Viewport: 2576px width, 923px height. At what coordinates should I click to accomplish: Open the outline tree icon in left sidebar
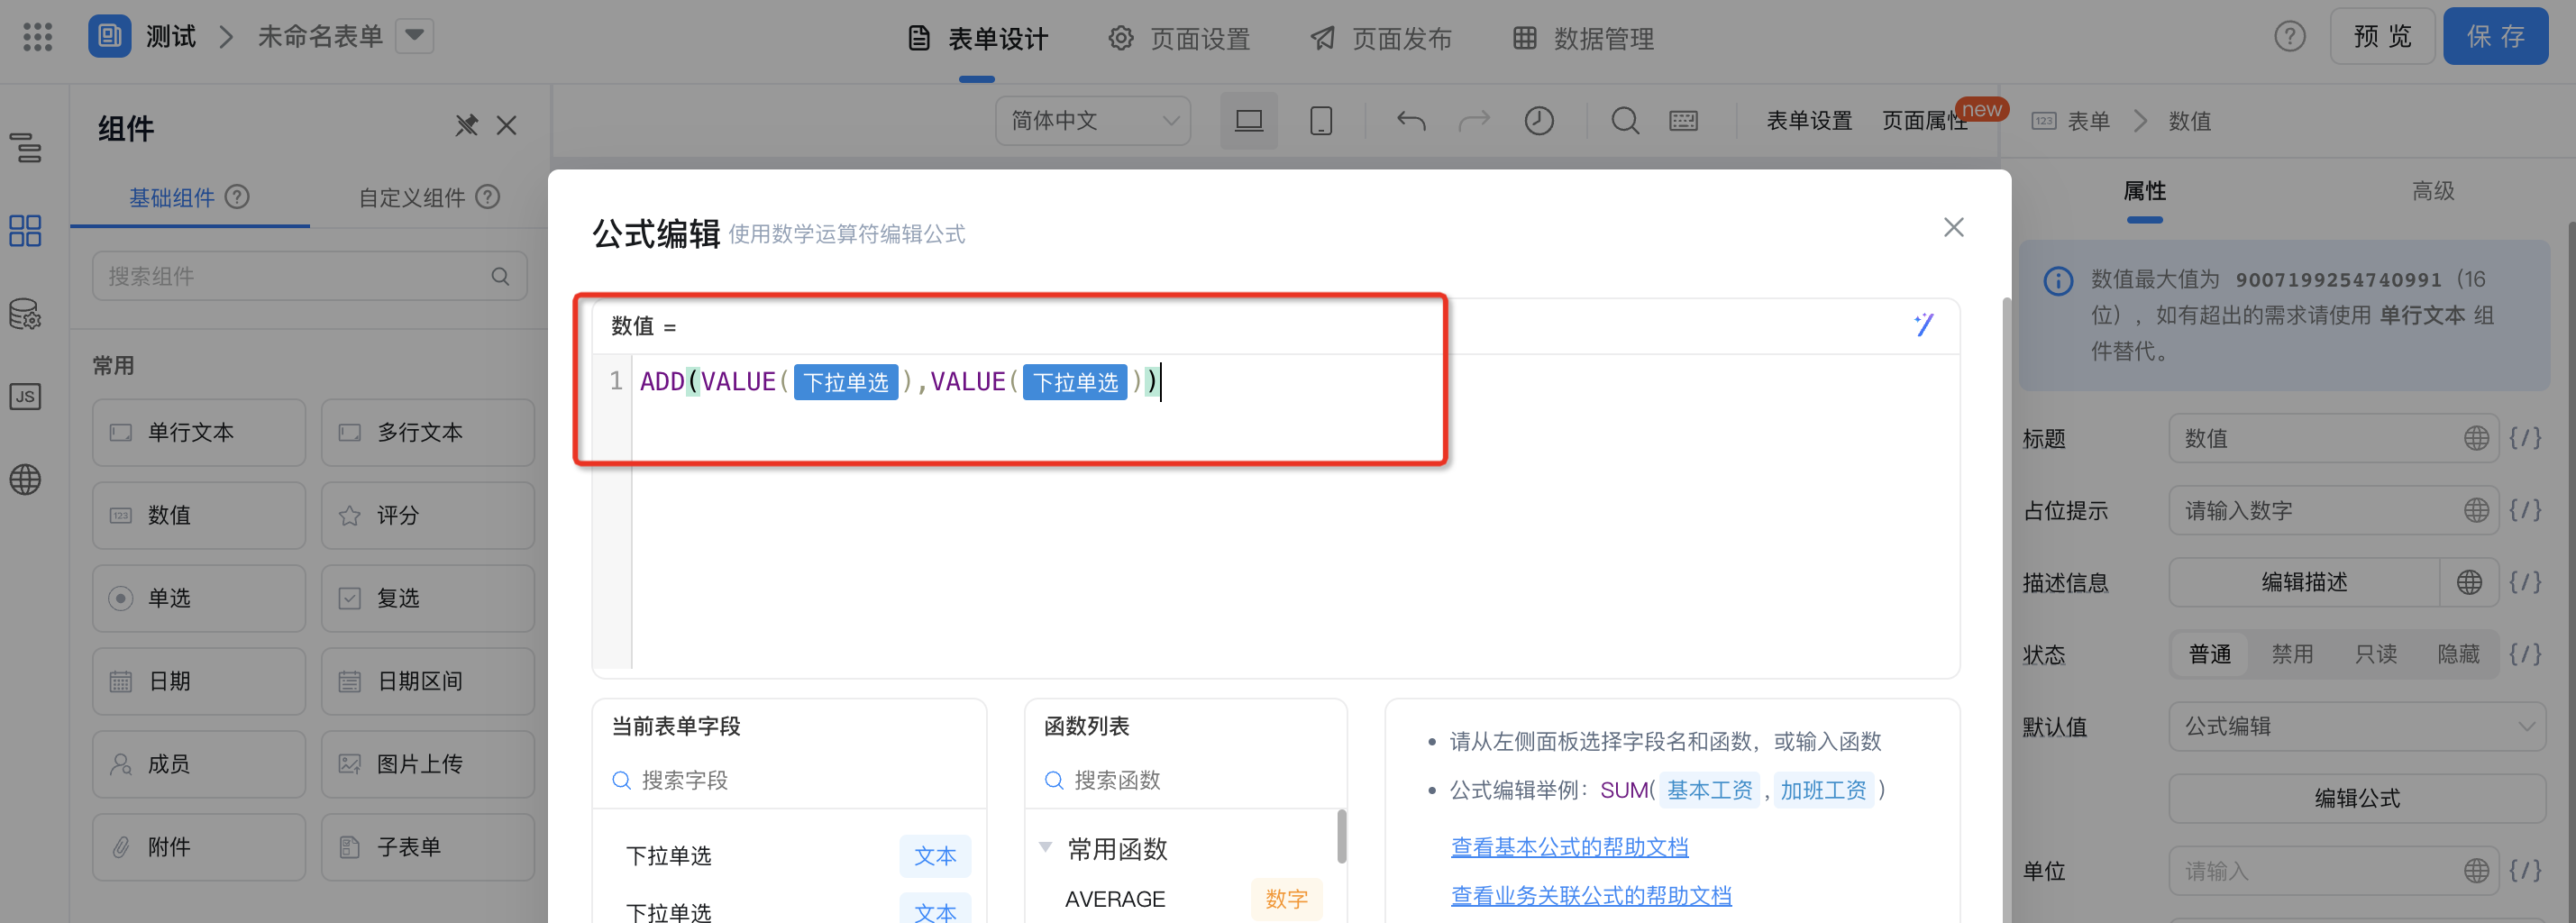[x=26, y=148]
